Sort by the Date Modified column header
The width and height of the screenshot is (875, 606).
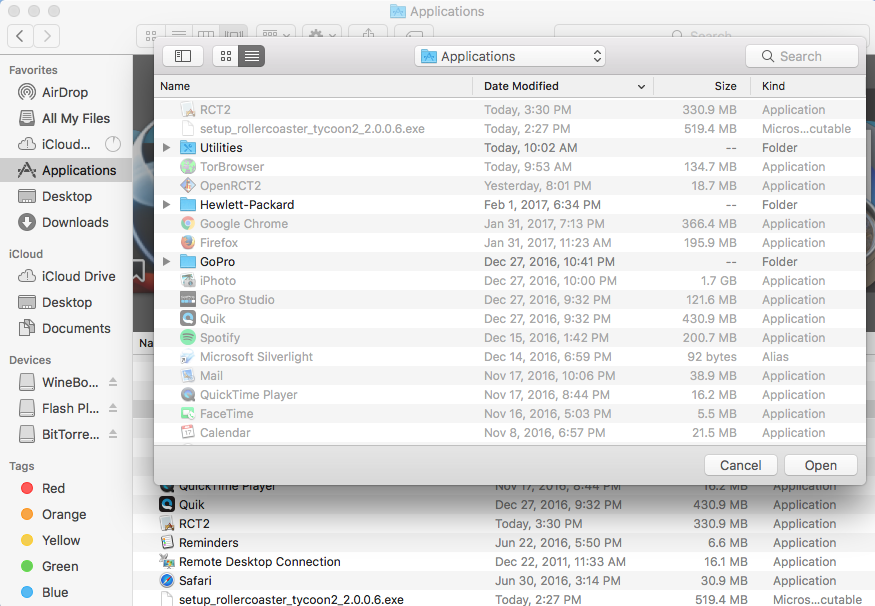click(563, 86)
